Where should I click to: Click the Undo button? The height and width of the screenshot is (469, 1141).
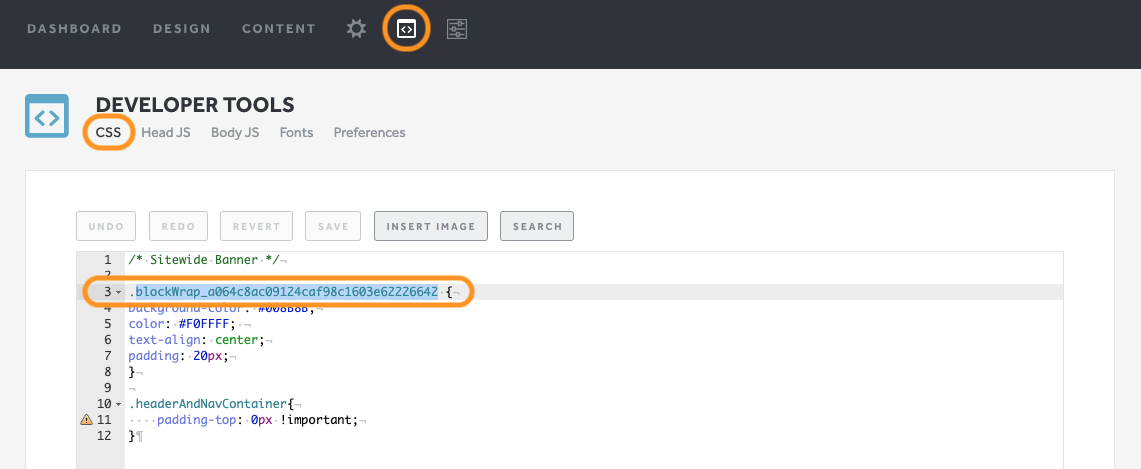pos(105,226)
